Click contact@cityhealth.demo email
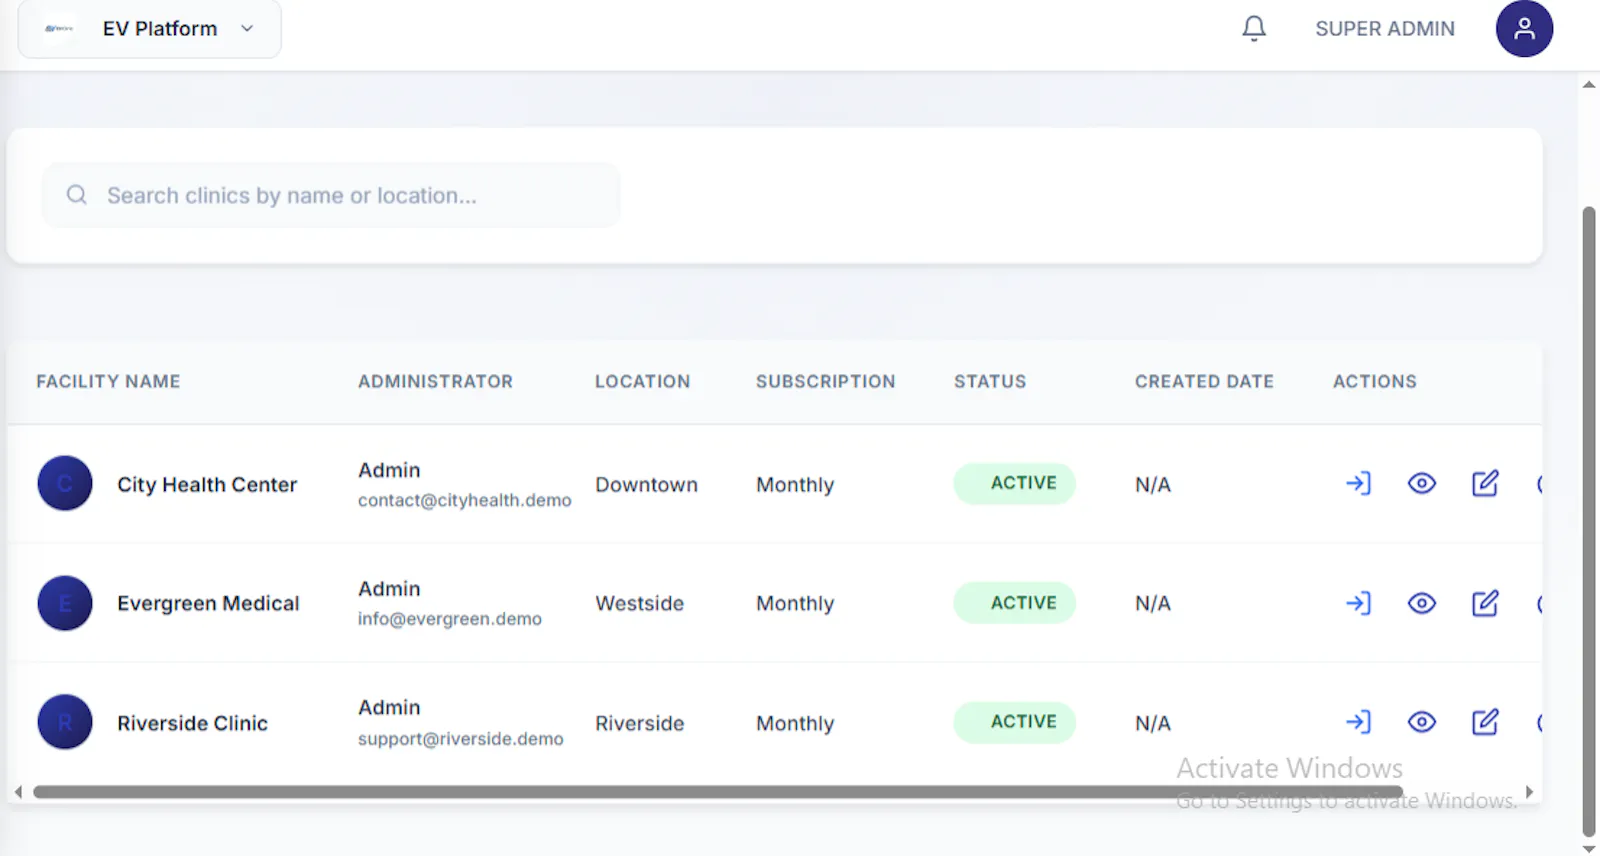 (x=465, y=500)
